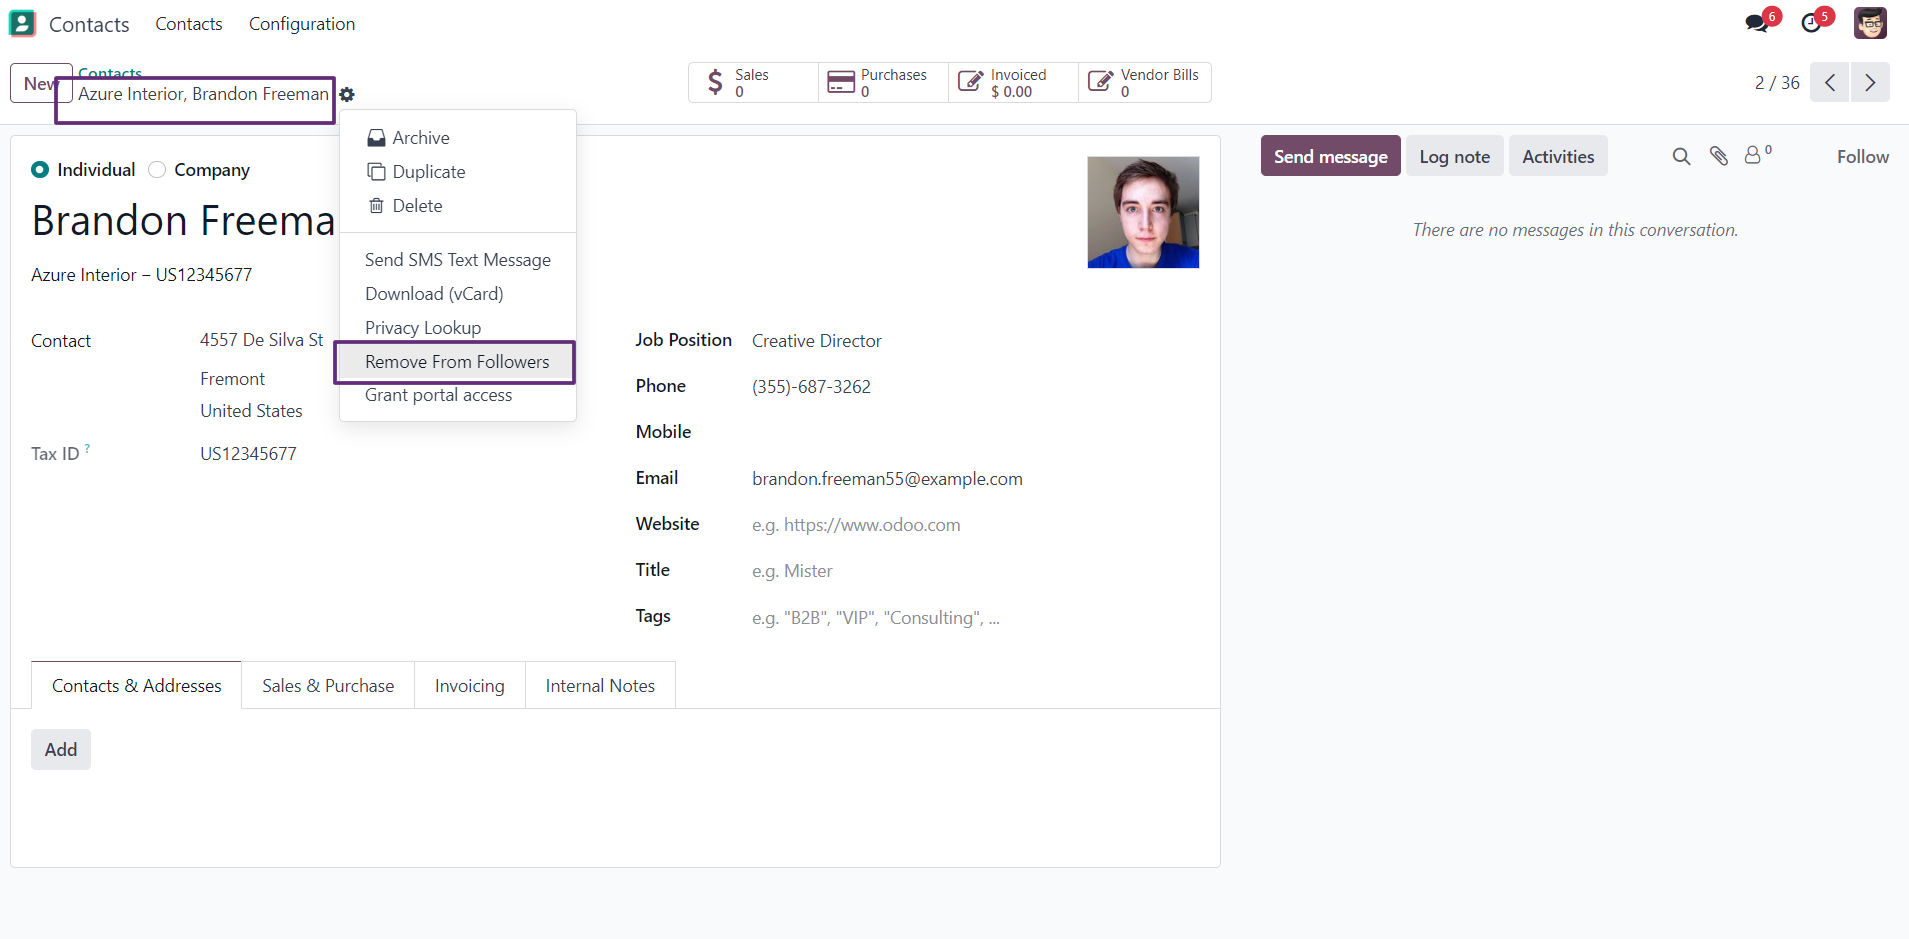The image size is (1909, 939).
Task: Archive the contact
Action: click(458, 138)
